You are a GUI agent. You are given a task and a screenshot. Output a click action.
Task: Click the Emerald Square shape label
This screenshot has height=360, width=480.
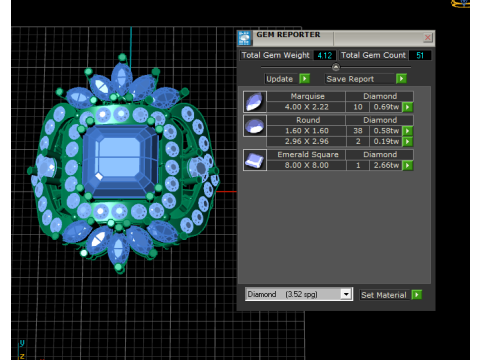pyautogui.click(x=307, y=154)
